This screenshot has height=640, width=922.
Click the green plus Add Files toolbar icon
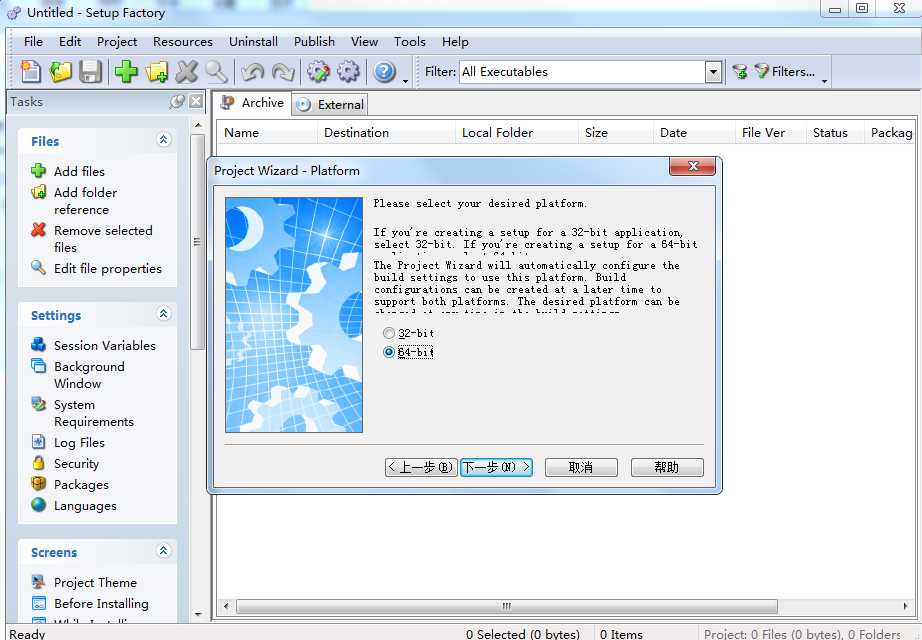126,72
